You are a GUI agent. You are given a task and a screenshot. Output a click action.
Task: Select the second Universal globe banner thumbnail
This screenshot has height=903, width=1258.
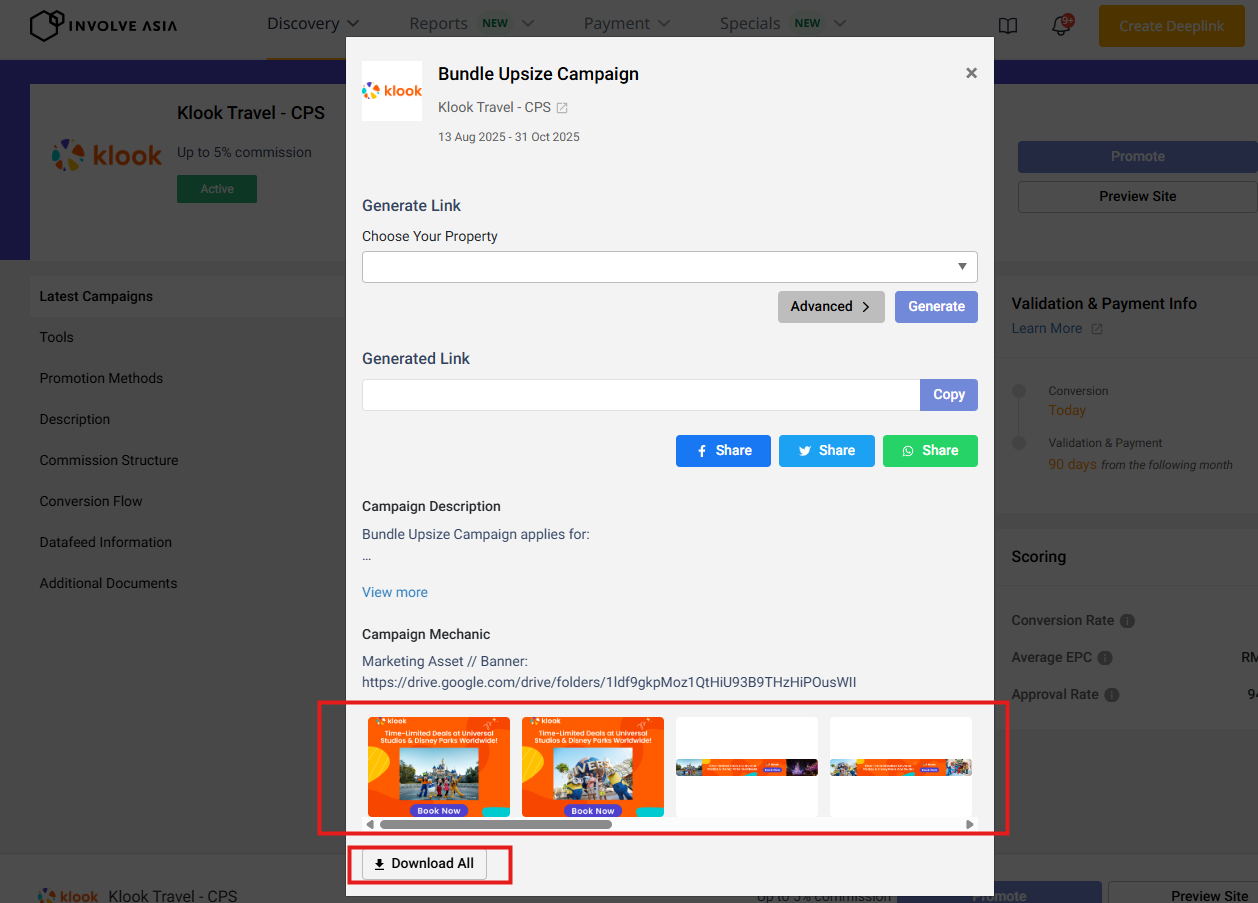point(593,767)
